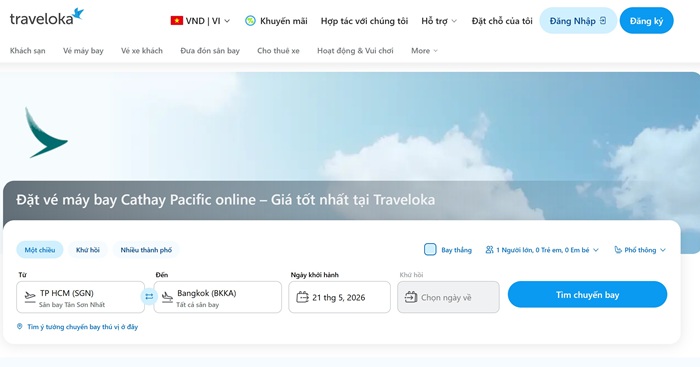This screenshot has height=367, width=700.
Task: Click the Đến field Bangkok (BKKA)
Action: [218, 297]
